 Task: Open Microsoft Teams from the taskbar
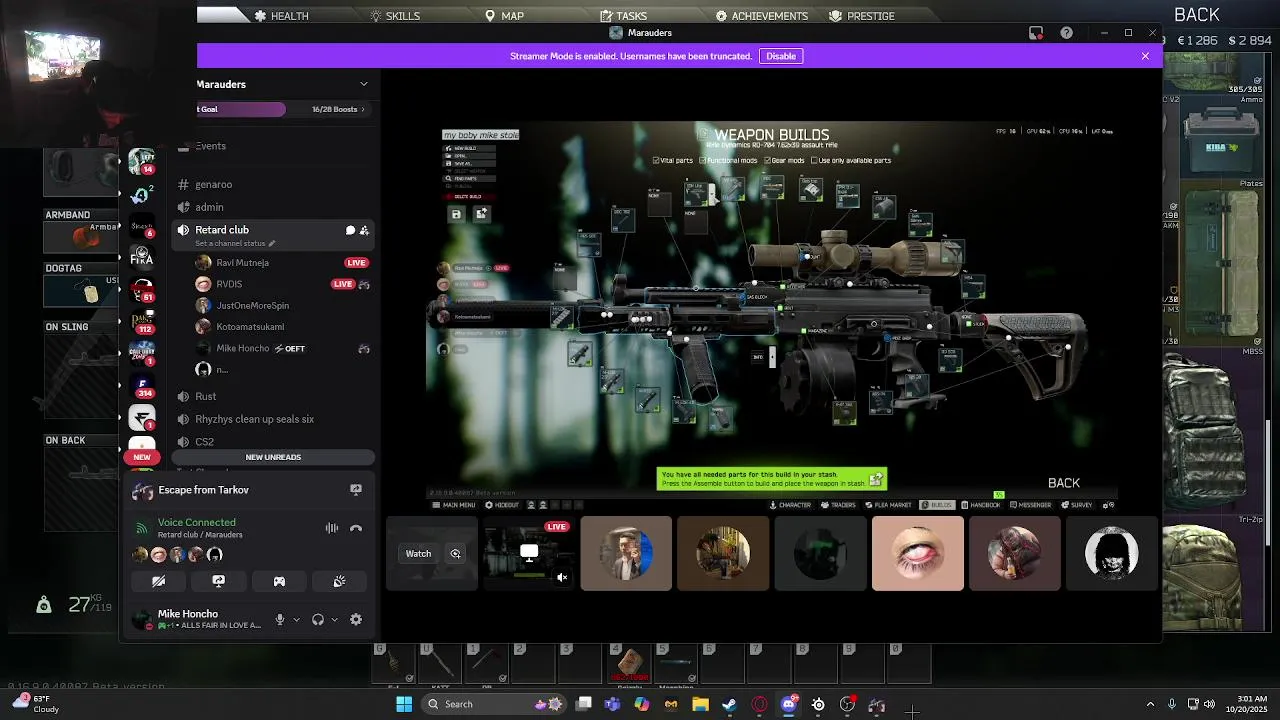tap(612, 704)
